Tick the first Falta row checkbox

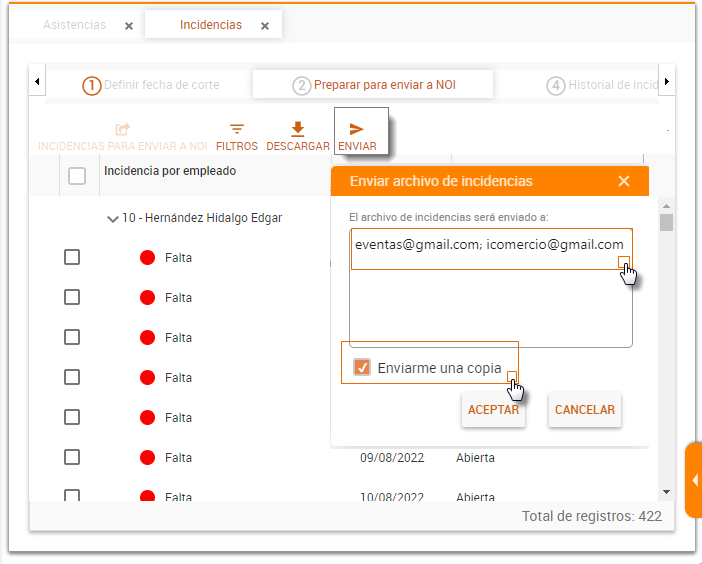(72, 257)
